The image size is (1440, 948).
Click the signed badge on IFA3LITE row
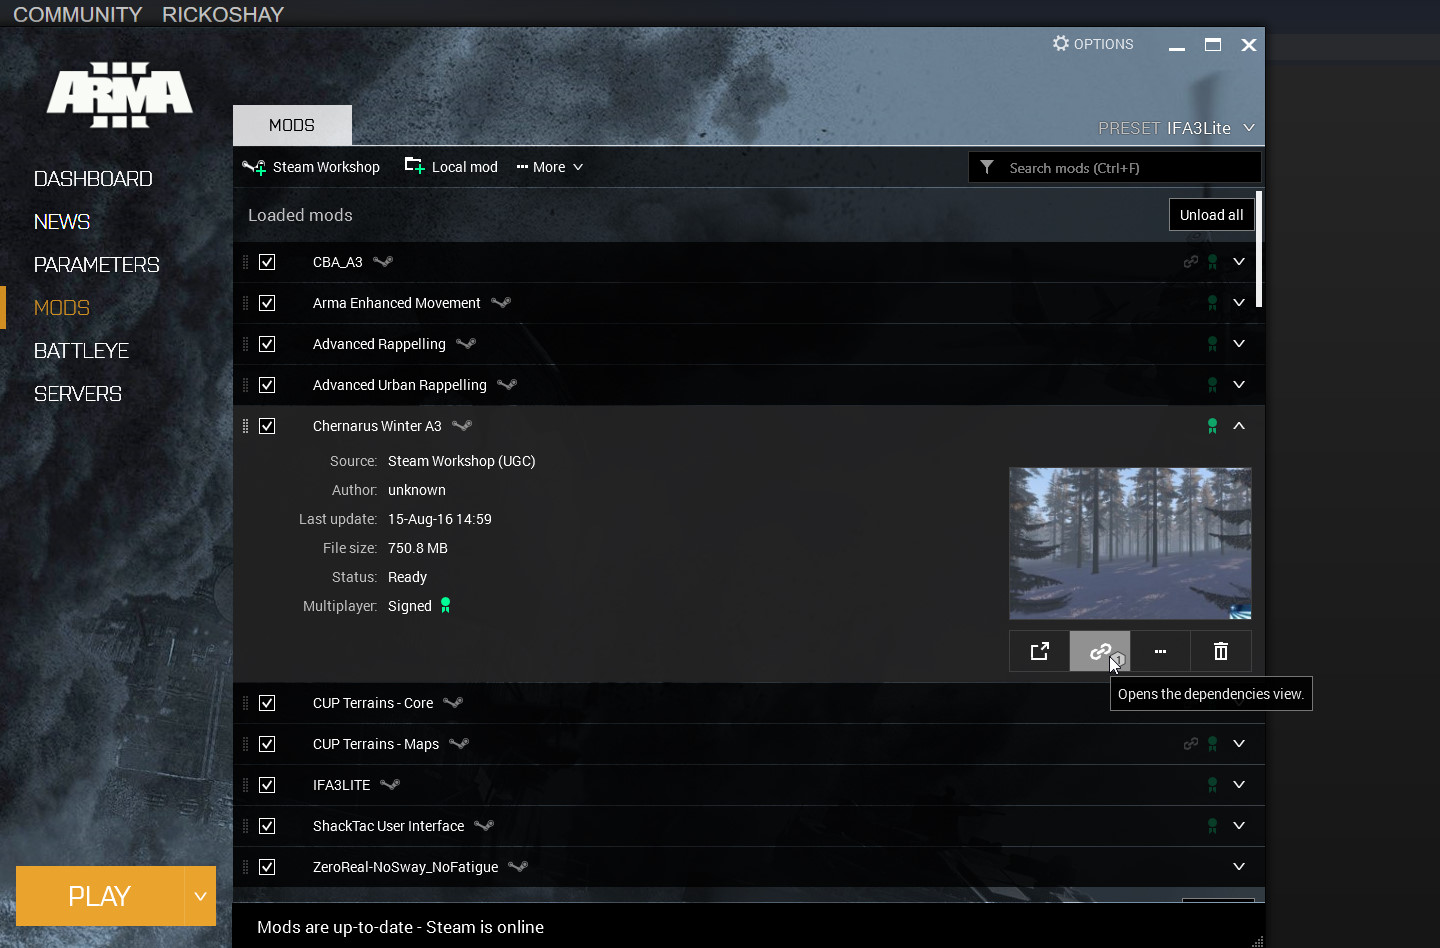pos(1212,785)
